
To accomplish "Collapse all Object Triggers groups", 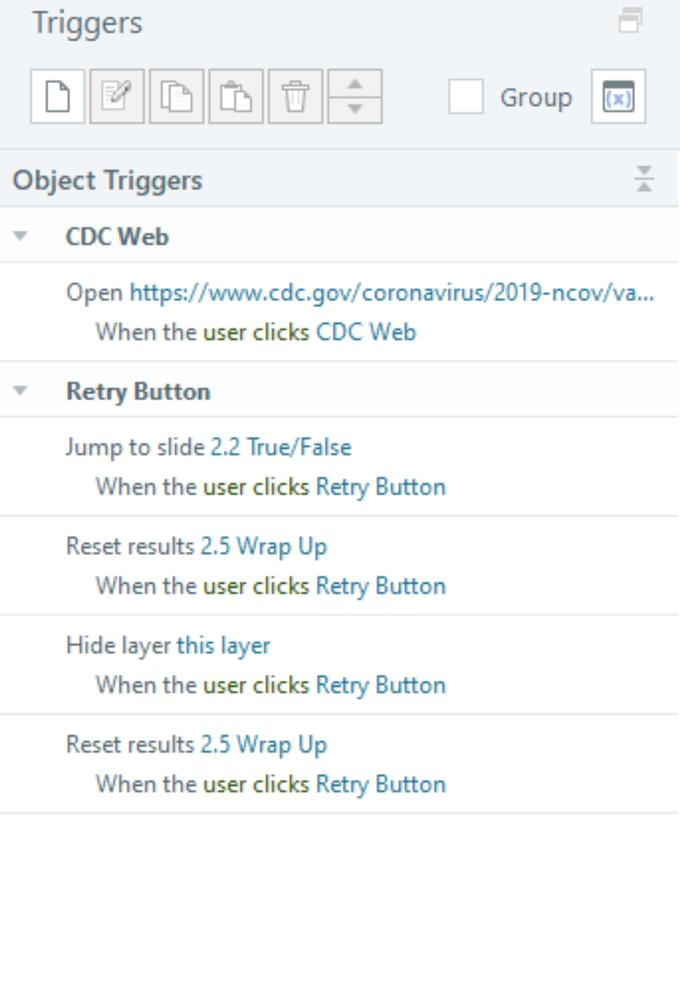I will (x=644, y=180).
